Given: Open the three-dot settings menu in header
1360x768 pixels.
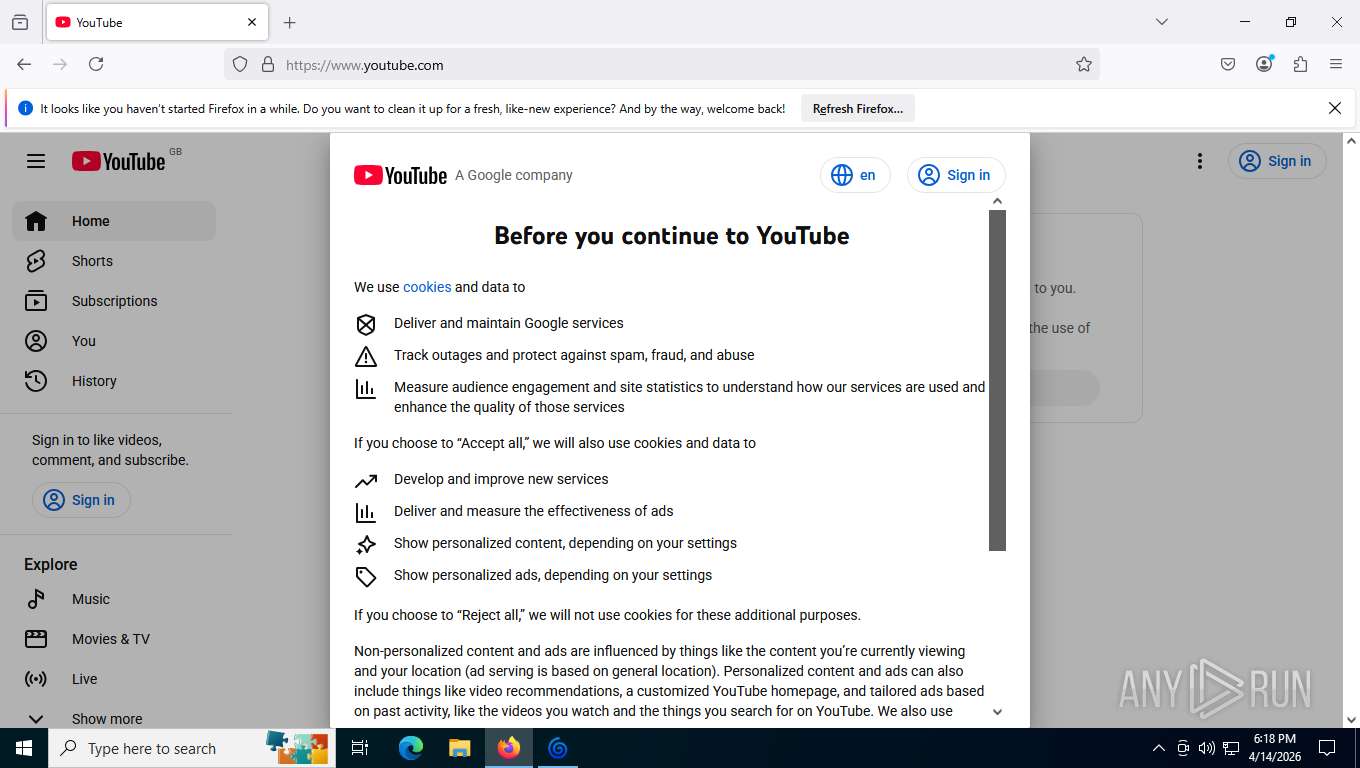Looking at the screenshot, I should pyautogui.click(x=1200, y=161).
